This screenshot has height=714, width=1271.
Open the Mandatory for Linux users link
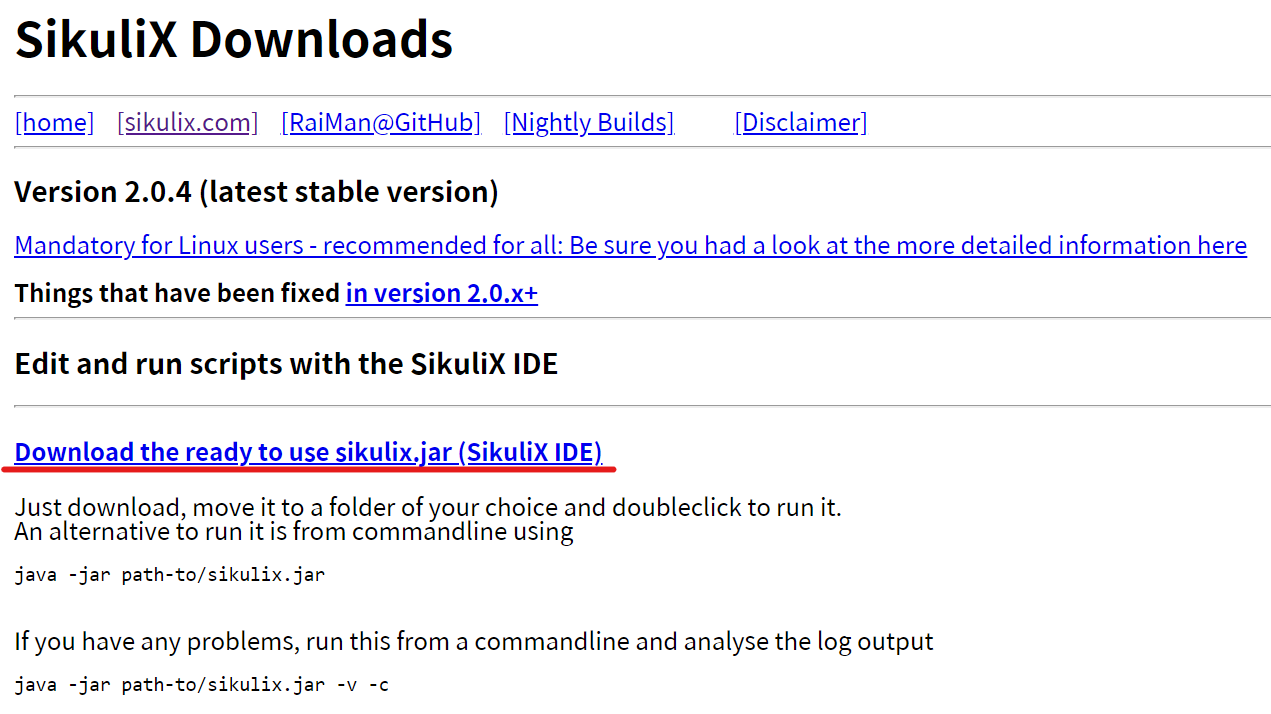(x=631, y=246)
